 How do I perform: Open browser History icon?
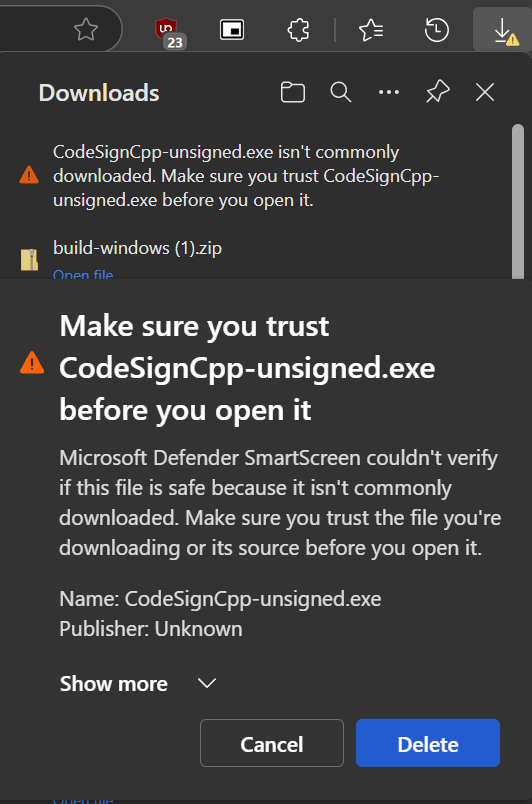[437, 30]
